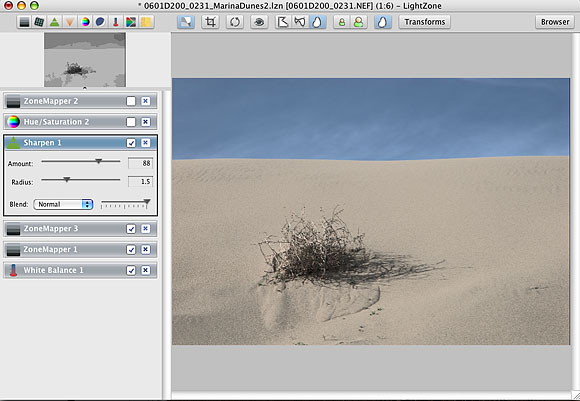Enable the ZoneMapper 2 checkbox
Screen dimensions: 580x401
point(131,101)
